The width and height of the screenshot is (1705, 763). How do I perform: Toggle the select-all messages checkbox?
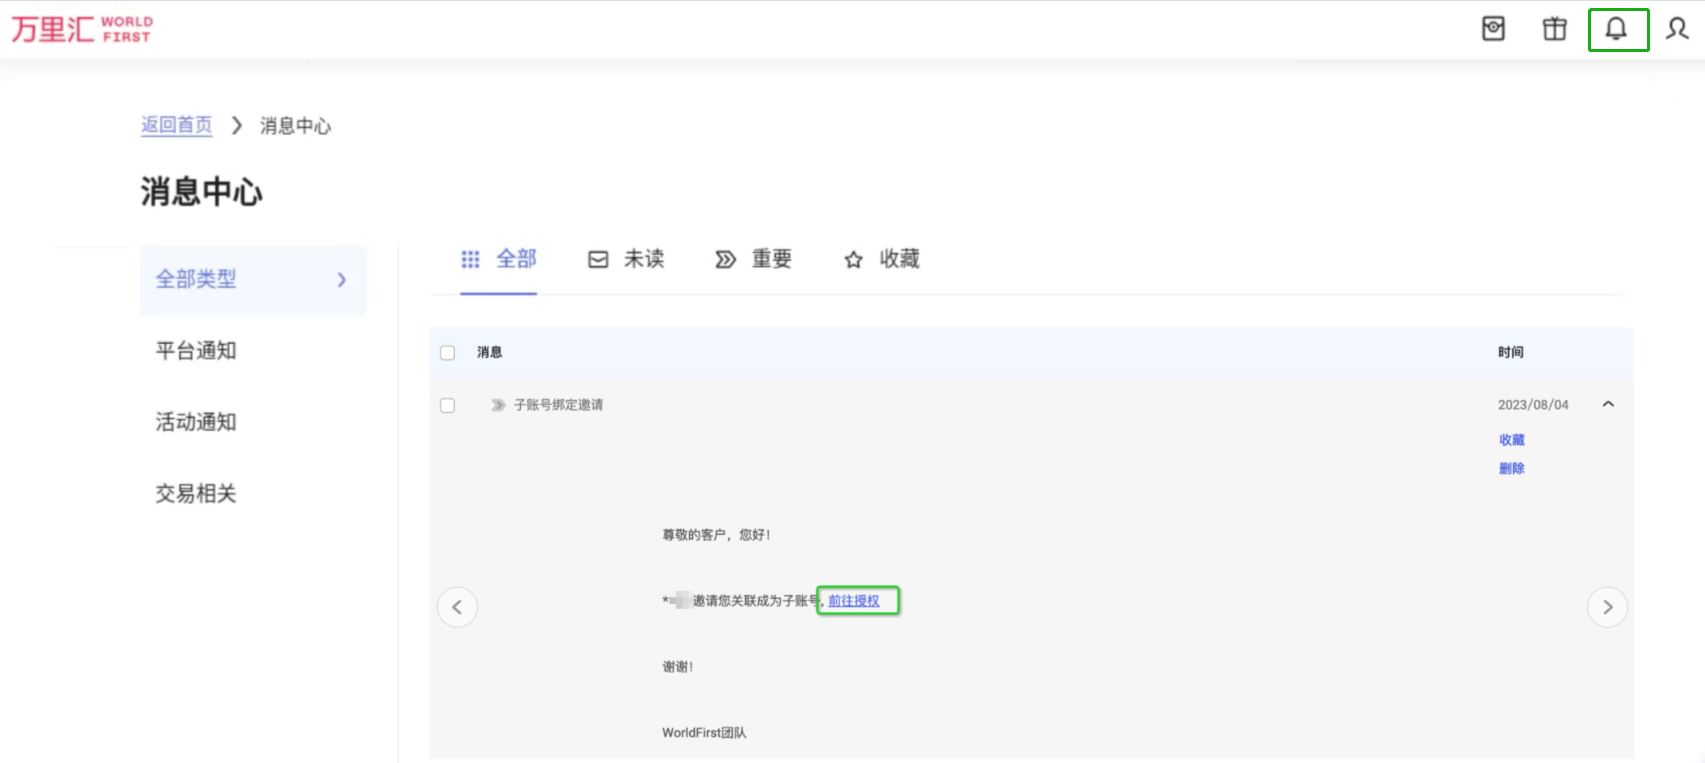pyautogui.click(x=448, y=353)
